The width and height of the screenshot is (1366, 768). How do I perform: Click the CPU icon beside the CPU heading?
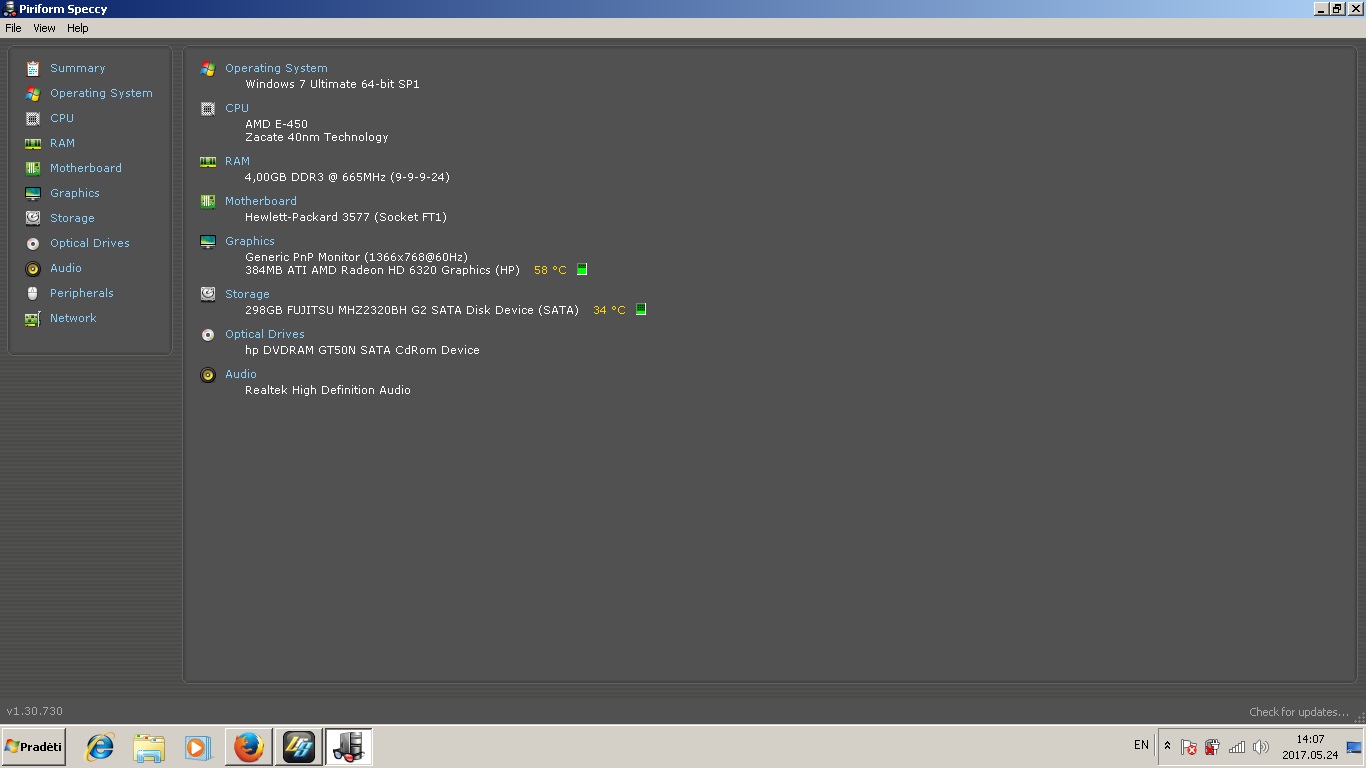click(x=208, y=108)
